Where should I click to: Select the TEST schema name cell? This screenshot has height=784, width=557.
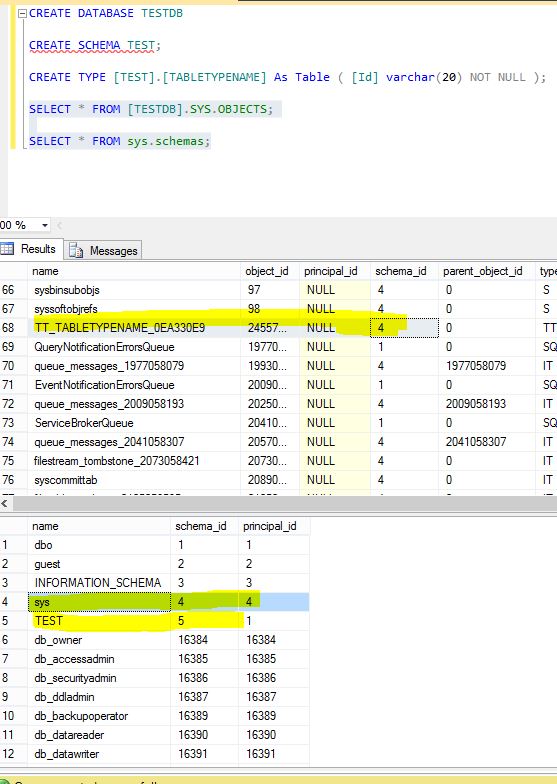pyautogui.click(x=99, y=621)
